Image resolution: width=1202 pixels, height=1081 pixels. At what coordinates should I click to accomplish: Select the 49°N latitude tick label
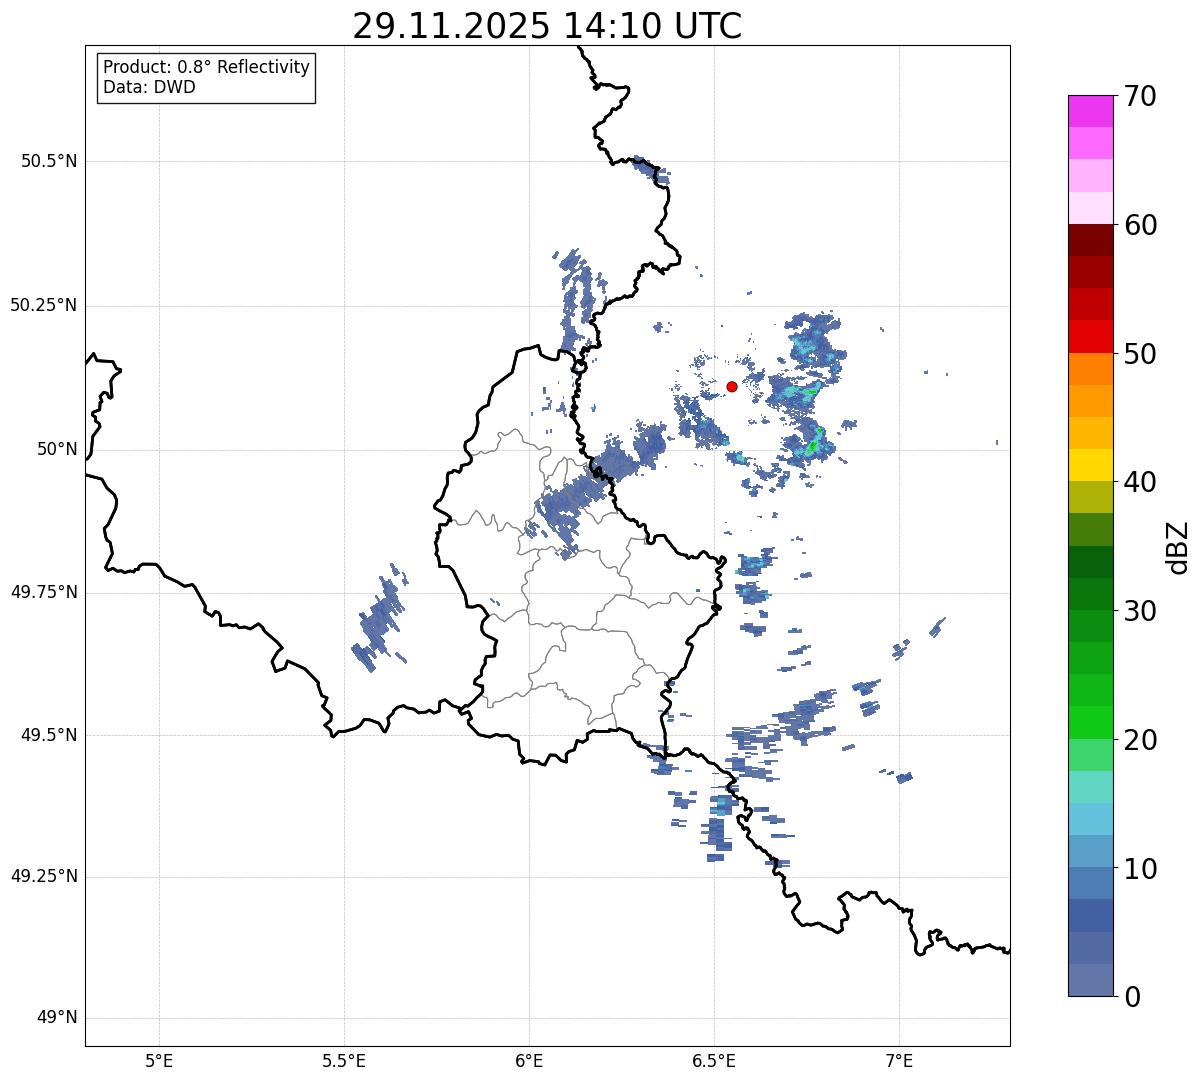point(56,1018)
